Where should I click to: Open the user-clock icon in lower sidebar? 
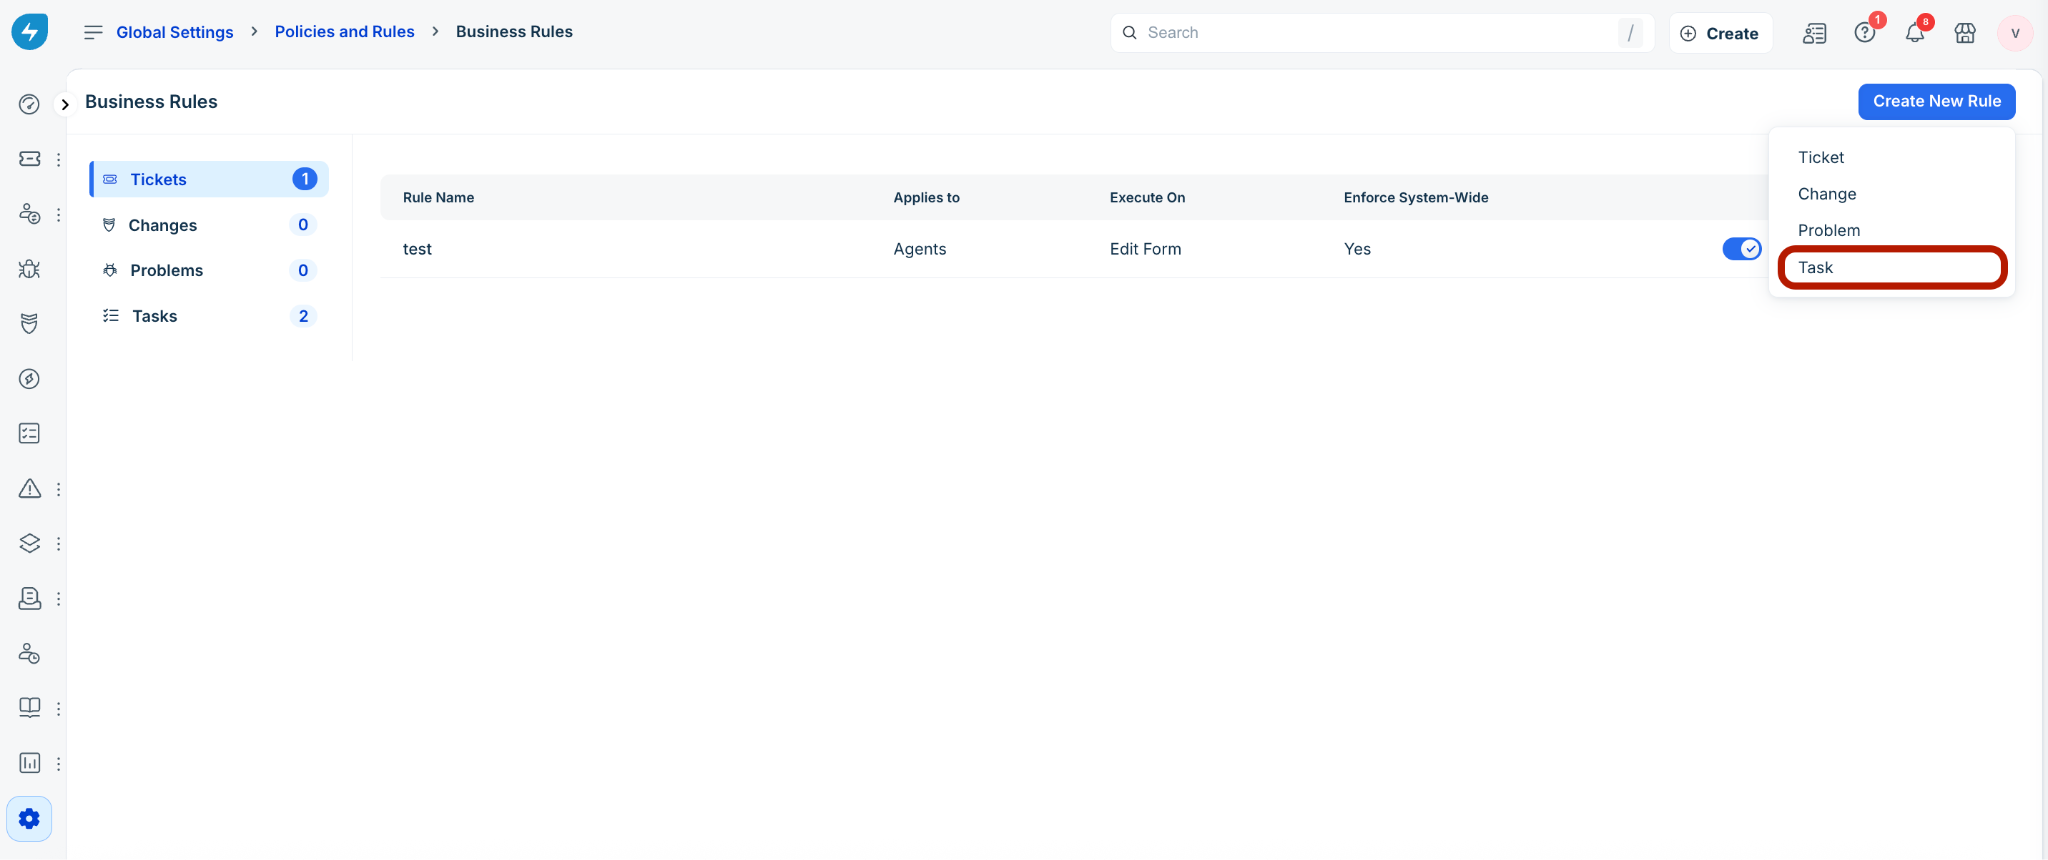[29, 653]
